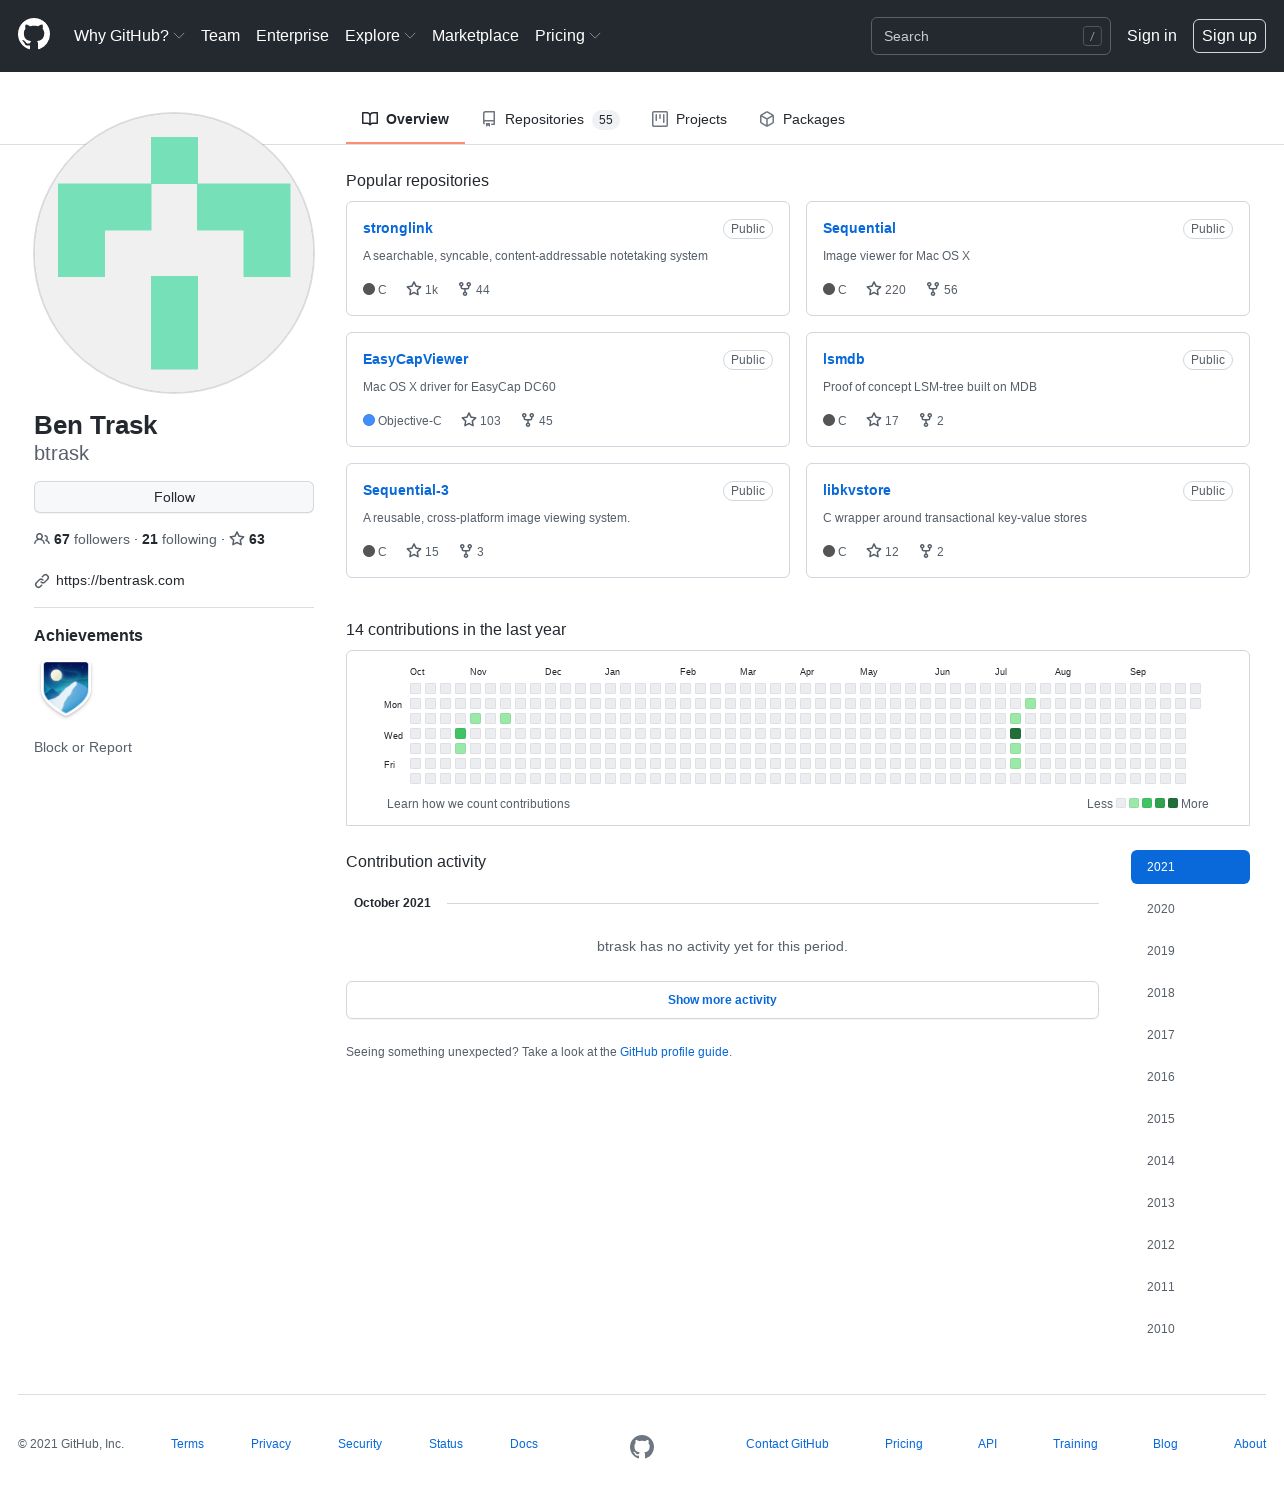Open the Sequential repository
Viewport: 1284px width, 1509px height.
pyautogui.click(x=859, y=228)
